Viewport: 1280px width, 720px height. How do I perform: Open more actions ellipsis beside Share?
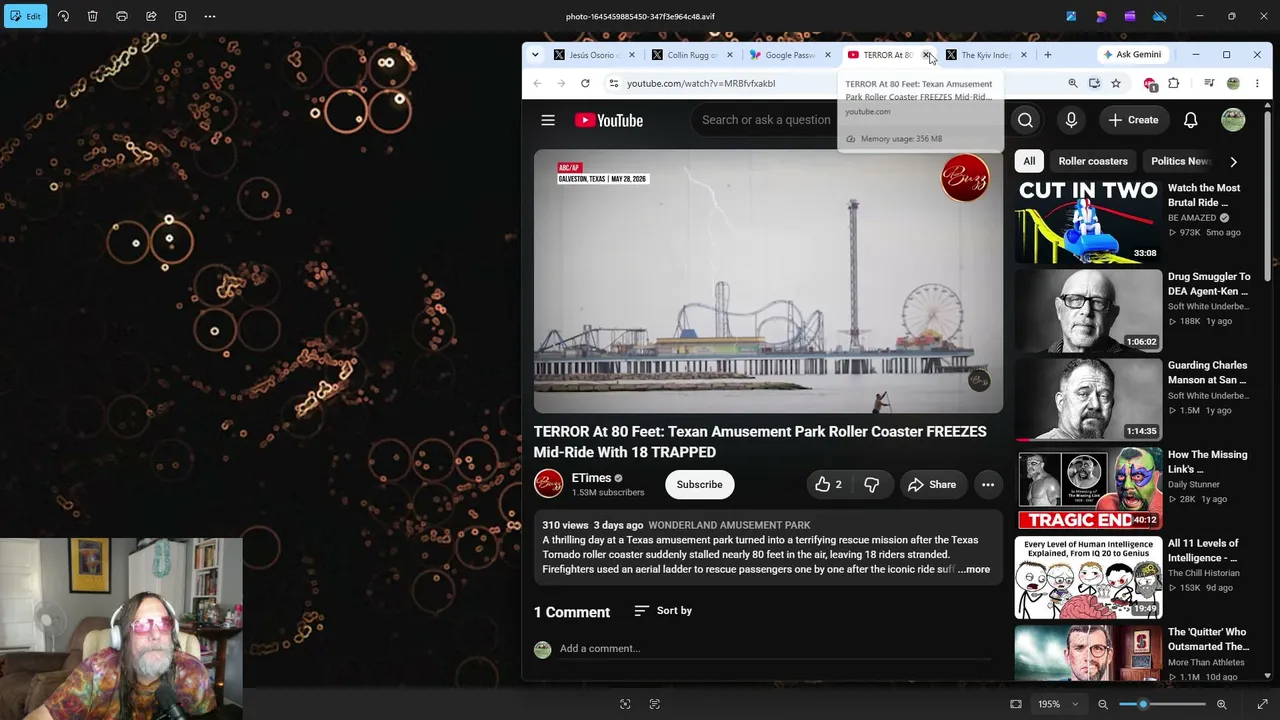click(988, 485)
